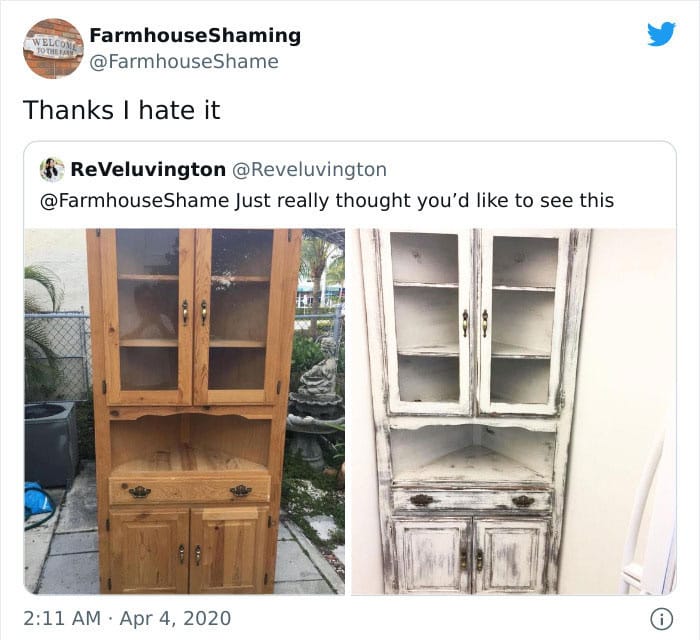The image size is (700, 640).
Task: Click the drawer of the white painted cabinet
Action: 472,501
